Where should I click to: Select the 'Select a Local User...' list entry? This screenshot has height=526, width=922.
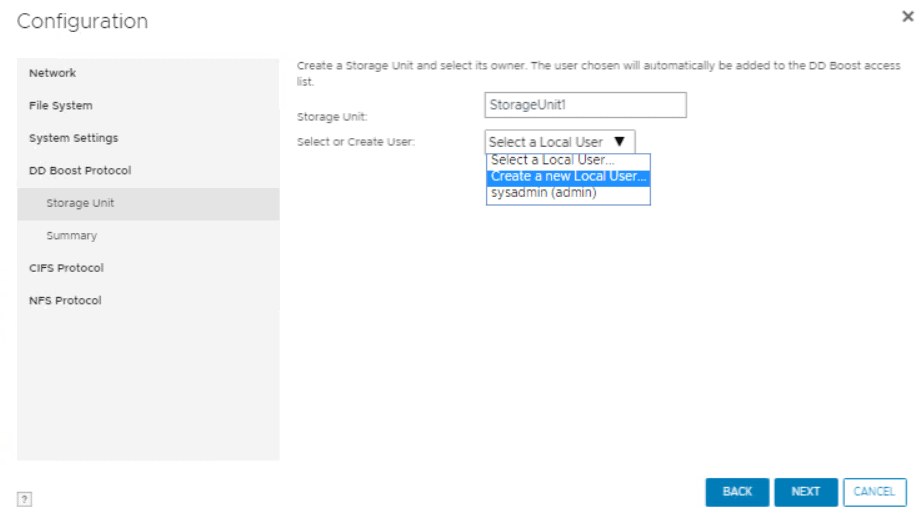552,160
